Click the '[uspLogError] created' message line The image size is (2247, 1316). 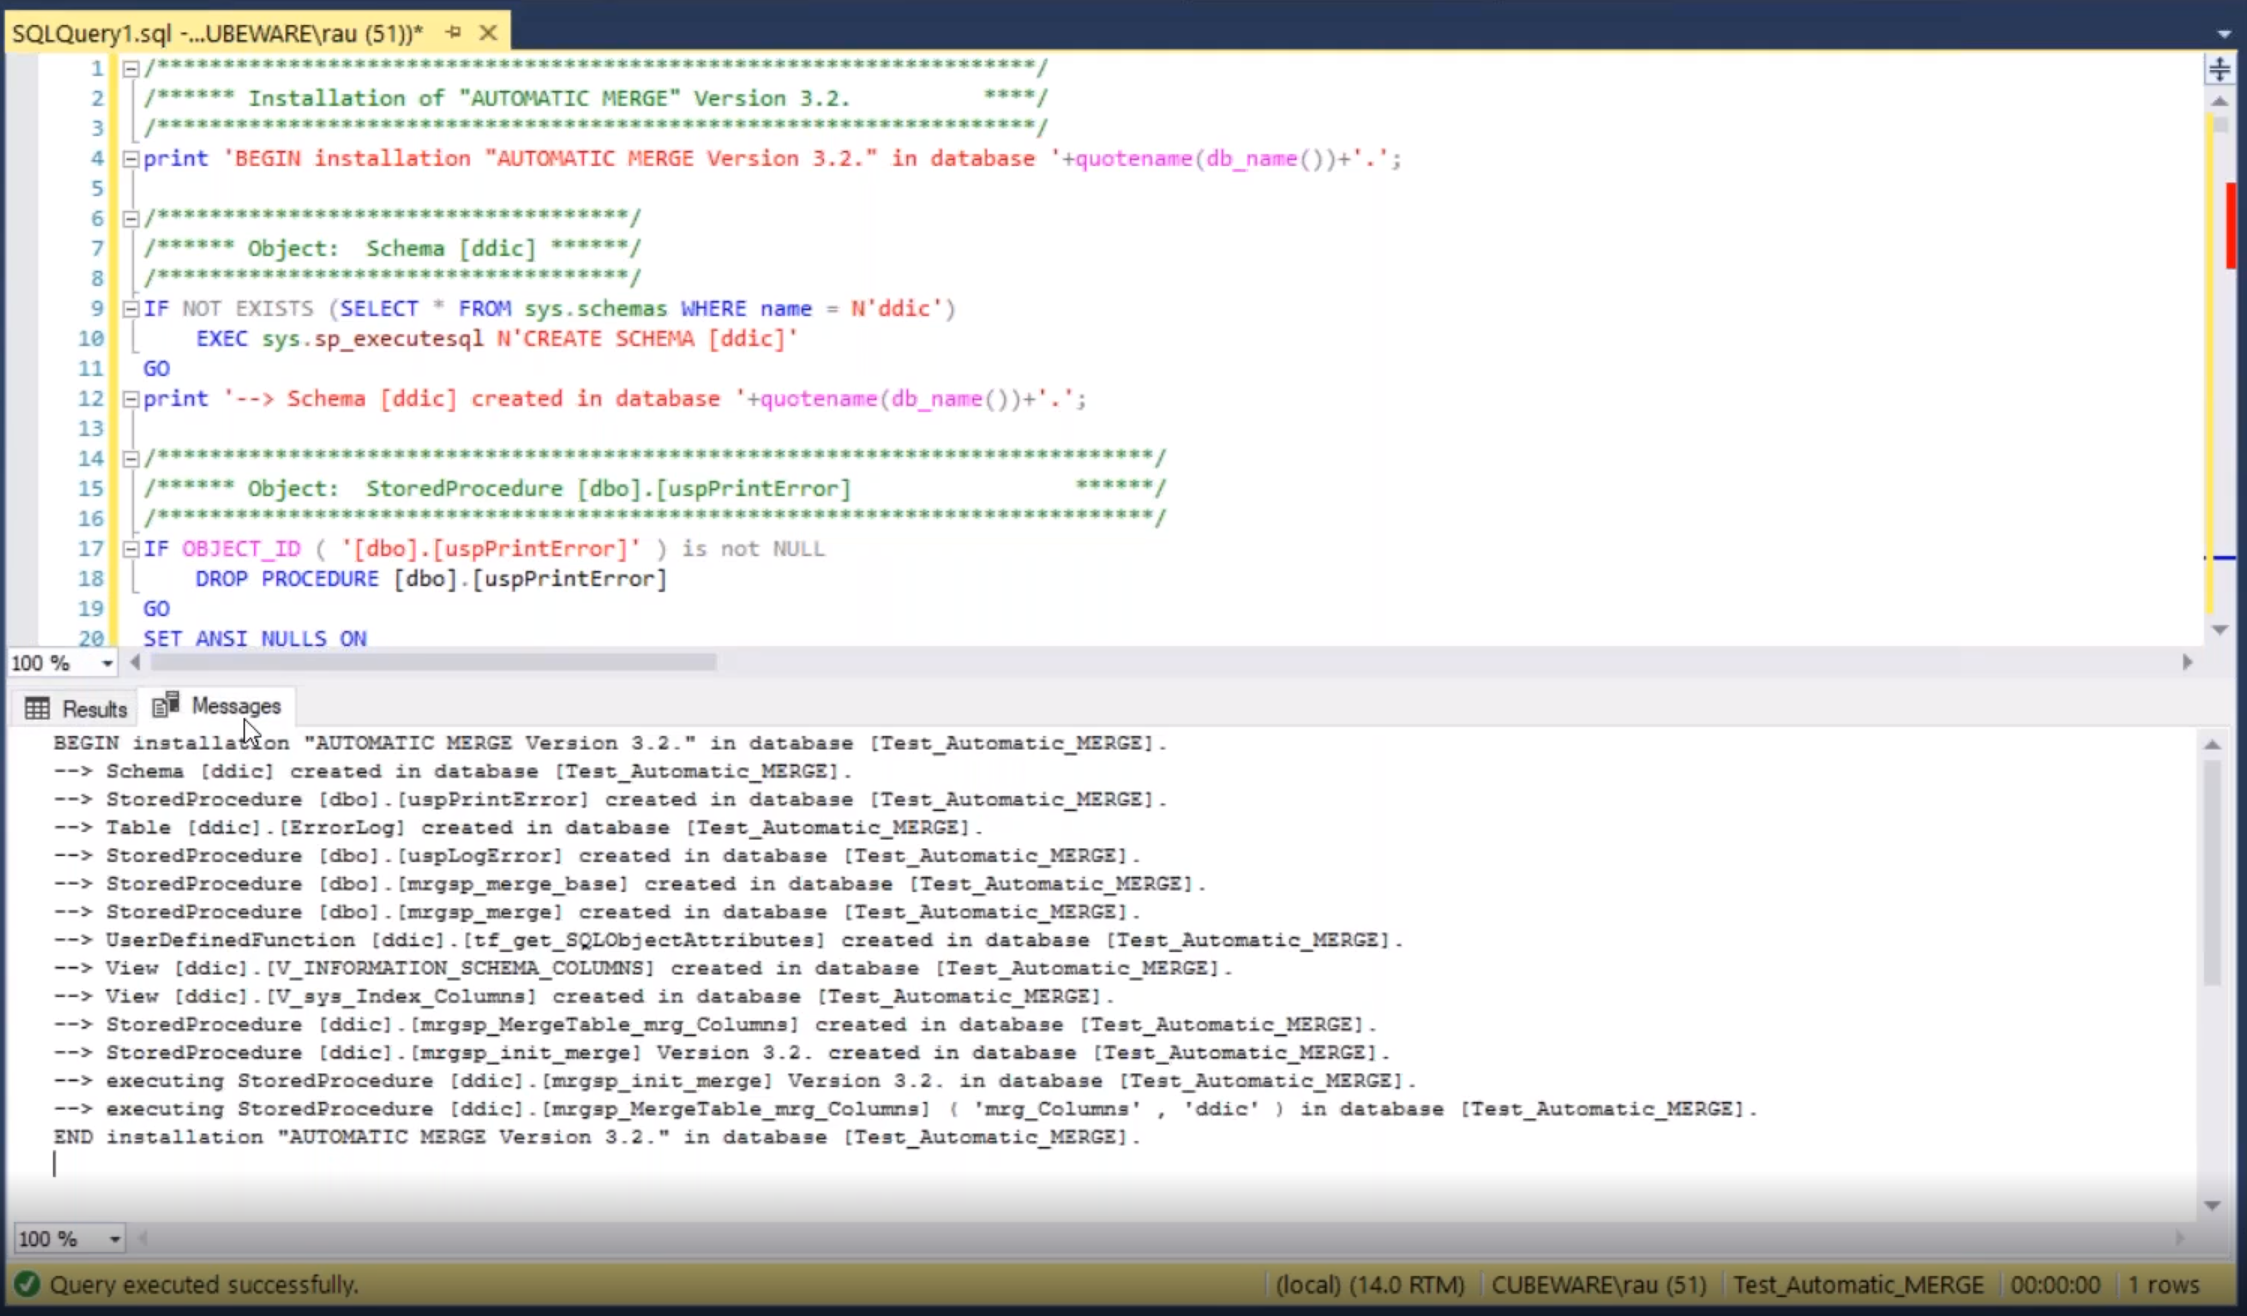(x=597, y=855)
